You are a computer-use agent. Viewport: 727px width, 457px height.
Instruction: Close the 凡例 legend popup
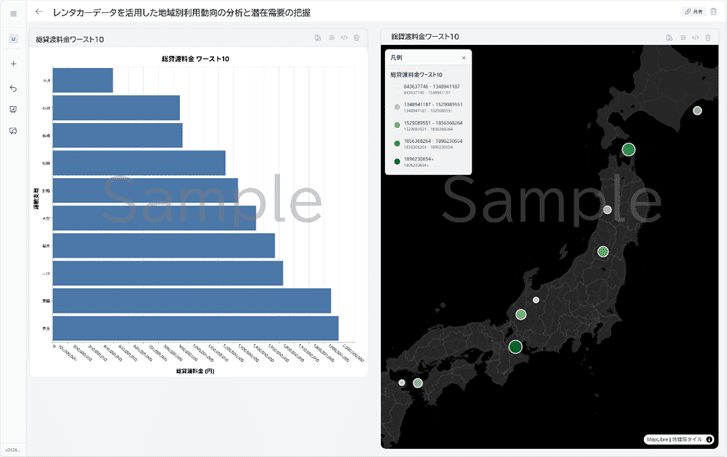(464, 58)
